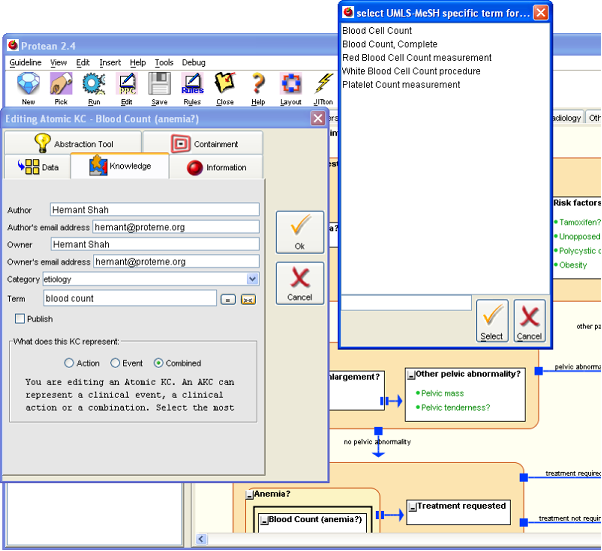Select the Action radio button

pos(69,363)
